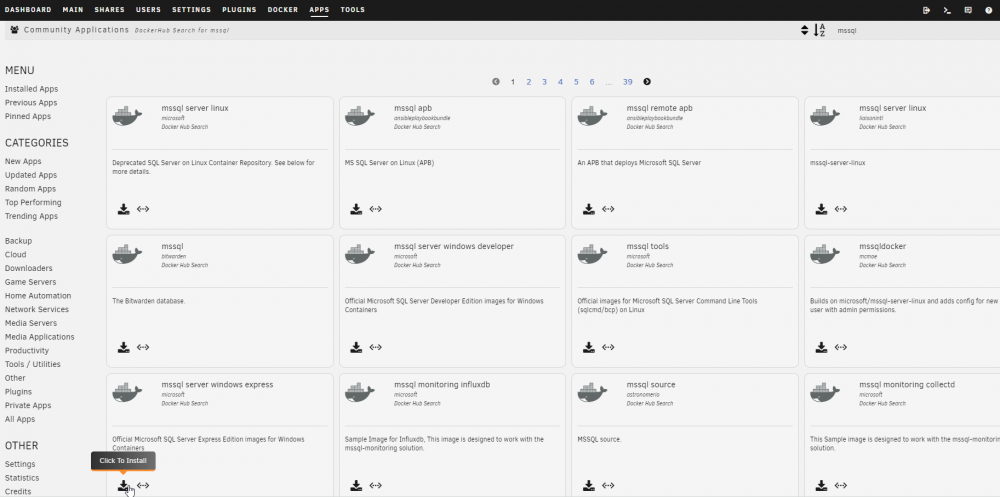Open Settings under the Other section
The image size is (1000, 497).
(20, 464)
